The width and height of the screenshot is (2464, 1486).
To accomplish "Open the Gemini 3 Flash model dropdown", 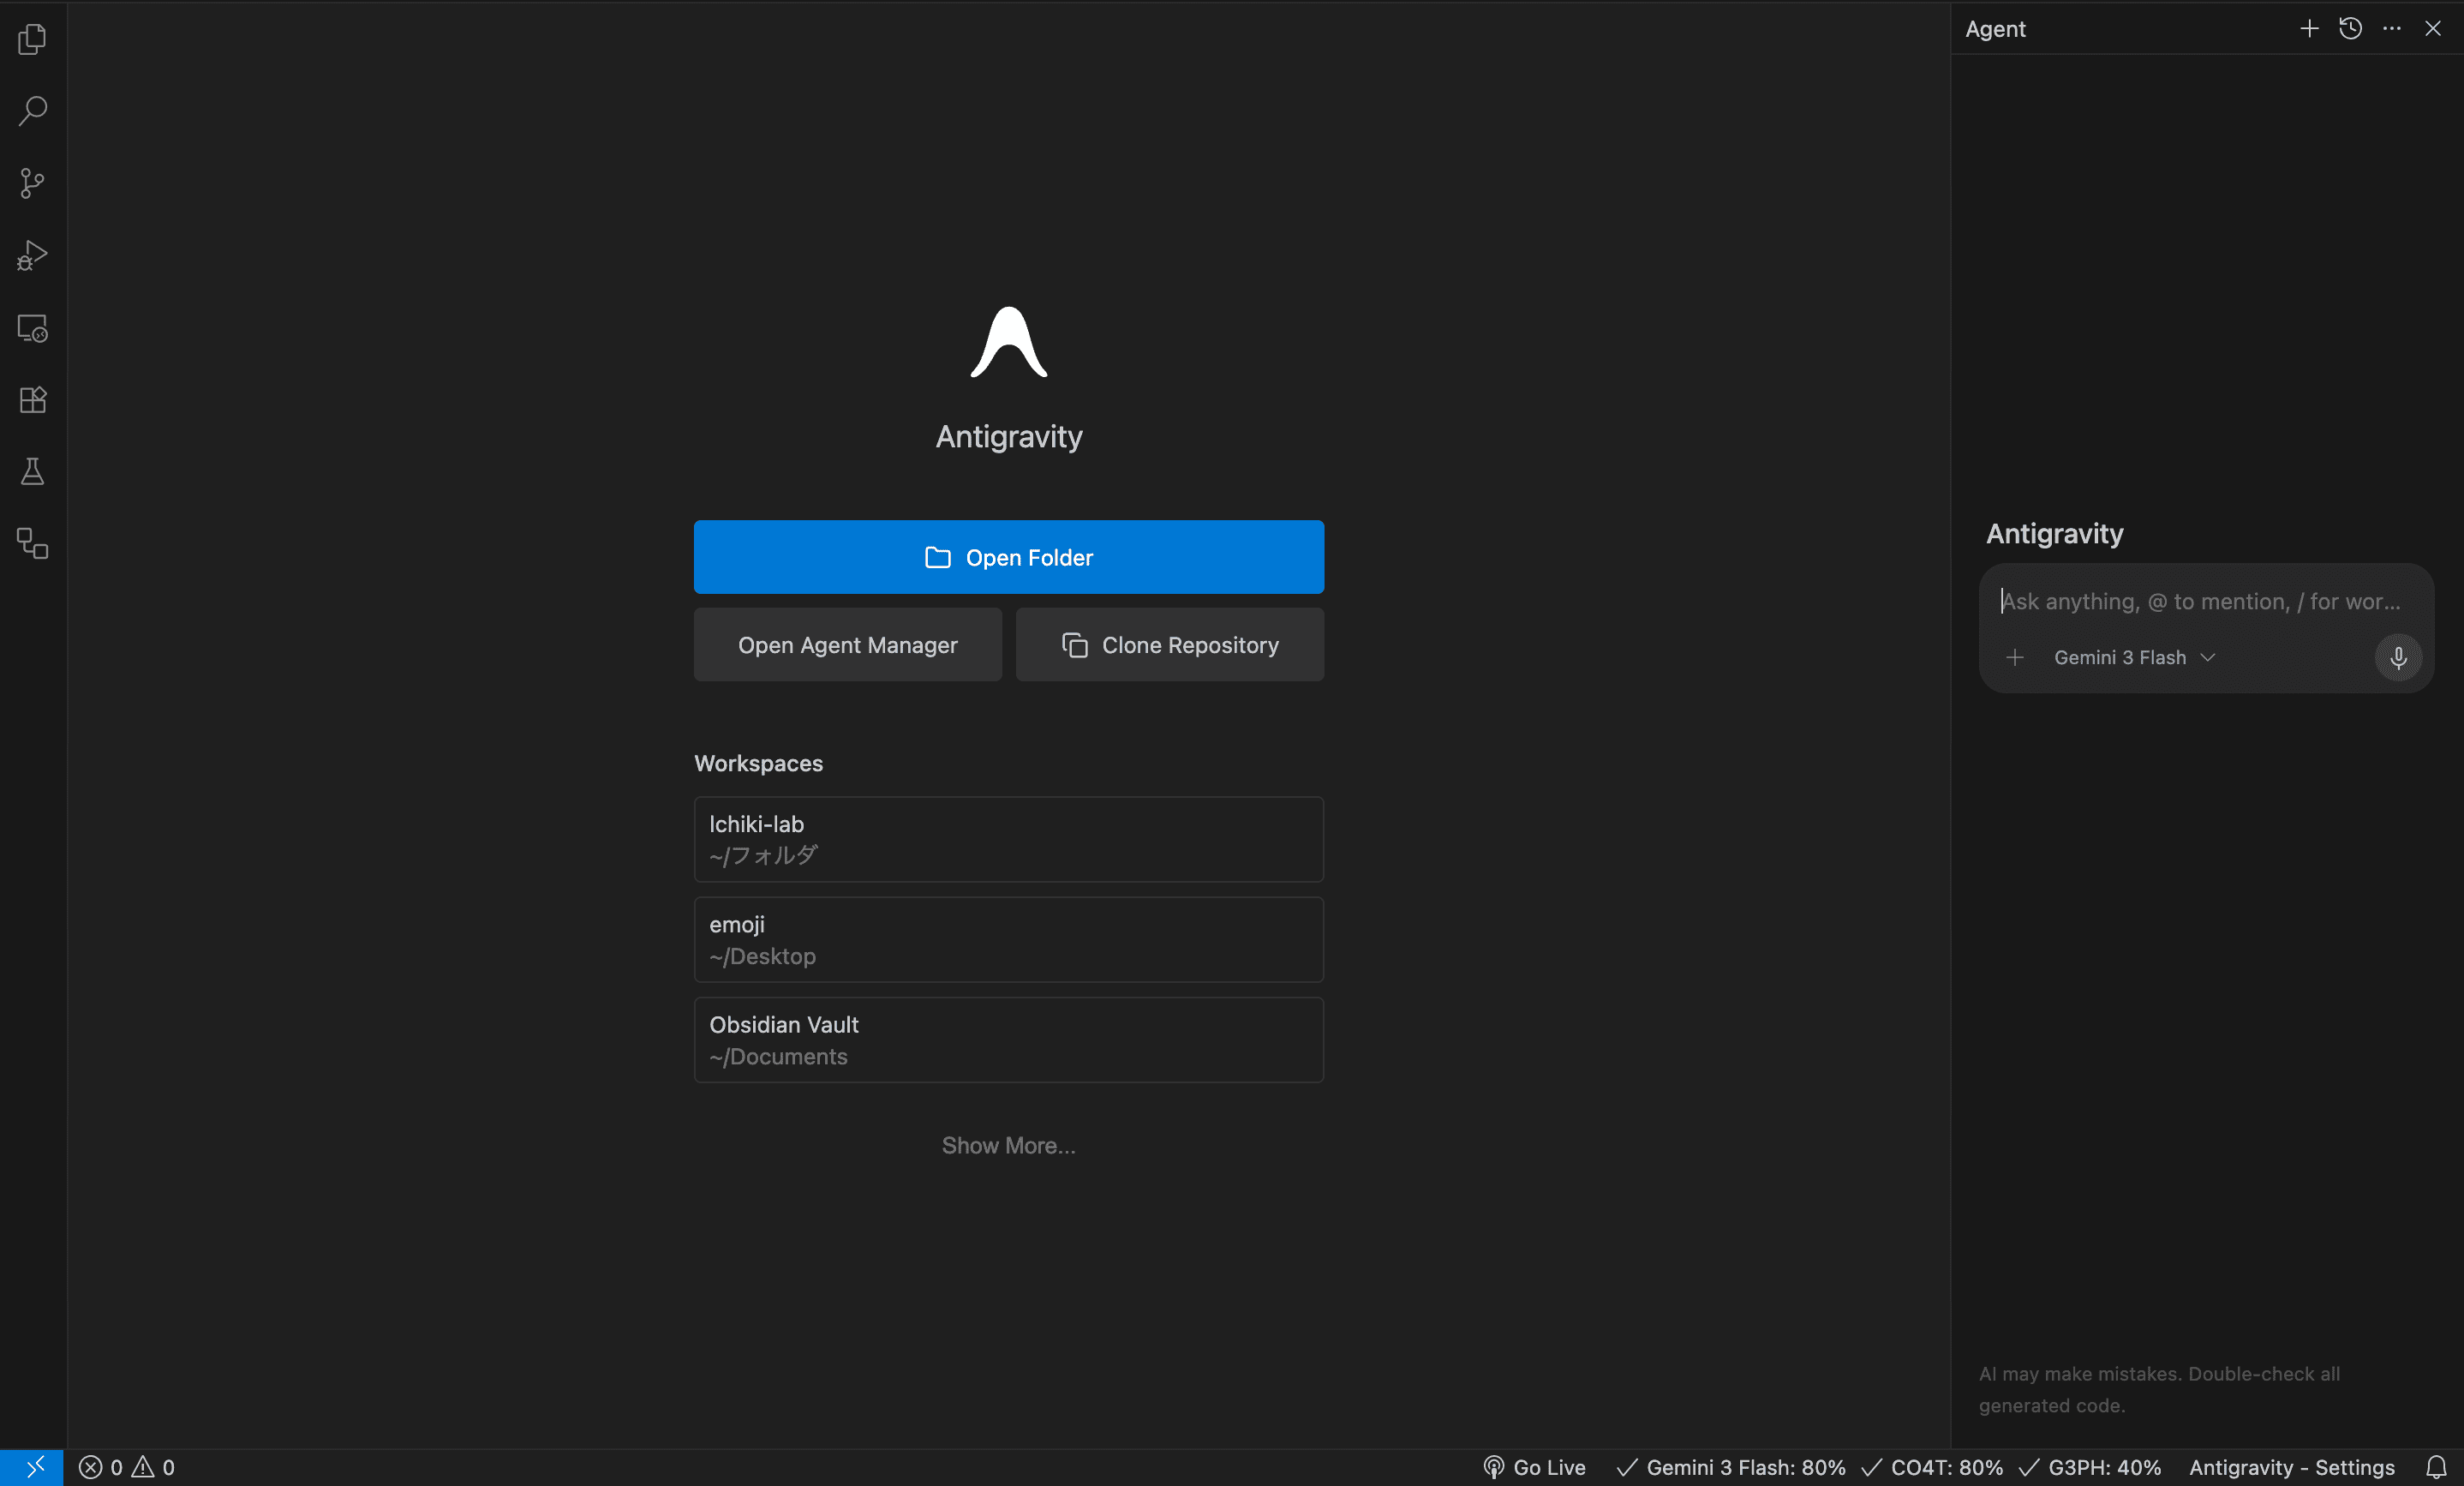I will [2134, 658].
